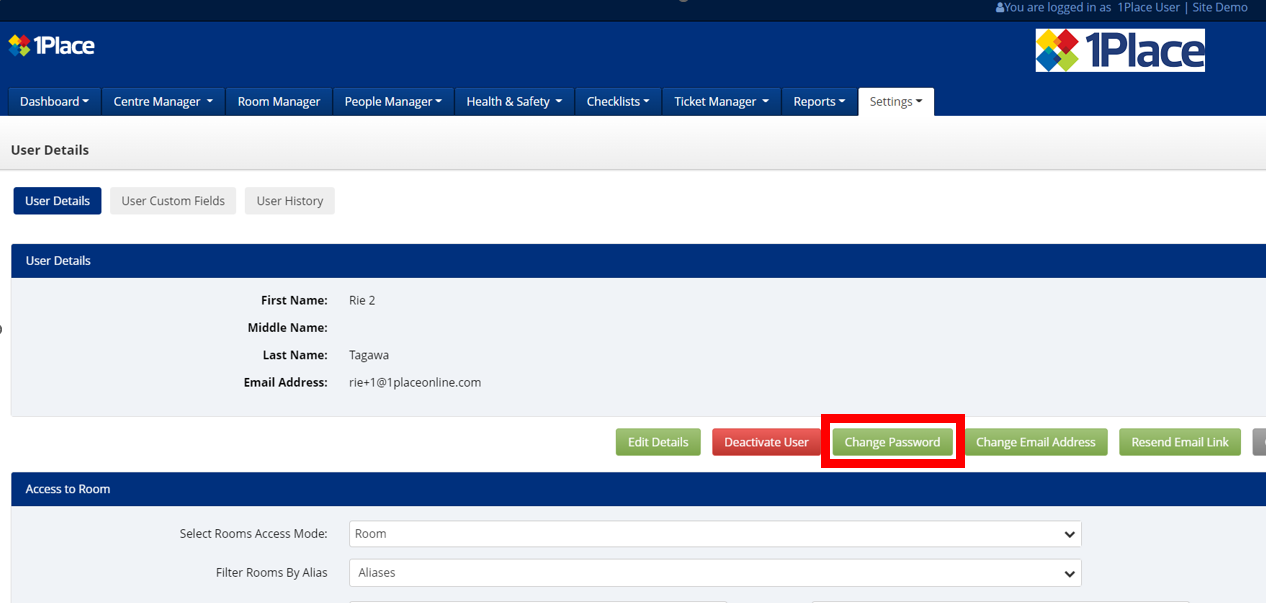This screenshot has height=603, width=1266.
Task: Open the Dashboard menu
Action: pos(54,101)
